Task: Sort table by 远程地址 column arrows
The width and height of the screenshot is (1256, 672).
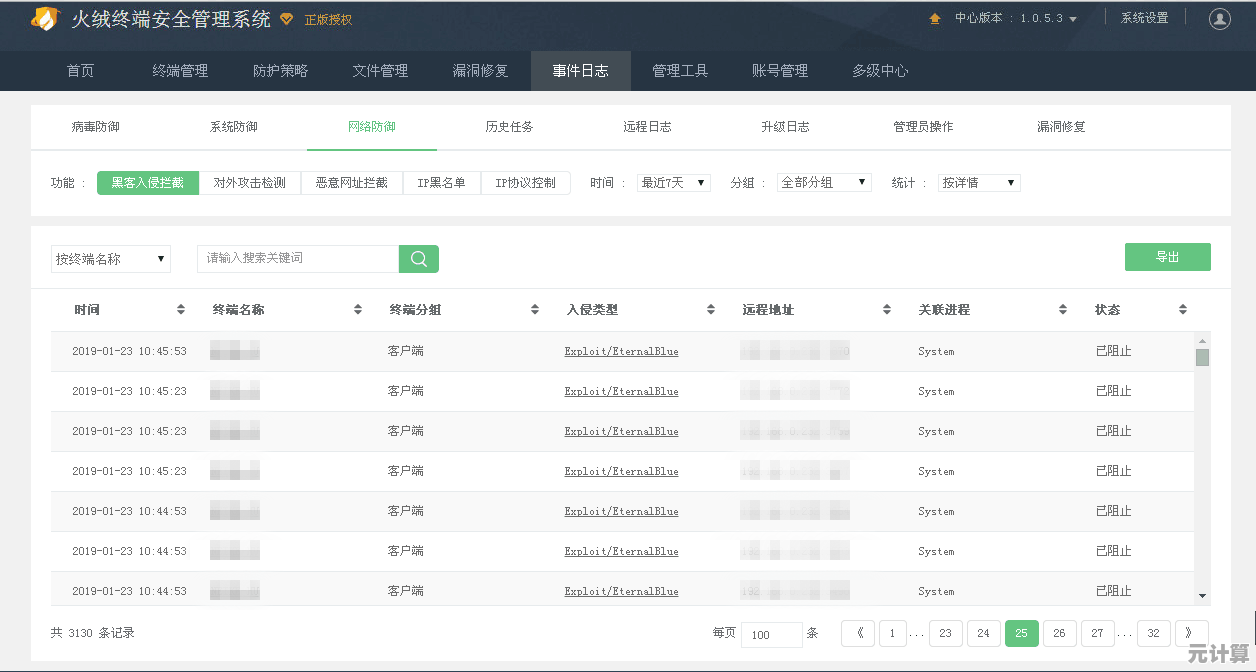Action: tap(887, 310)
